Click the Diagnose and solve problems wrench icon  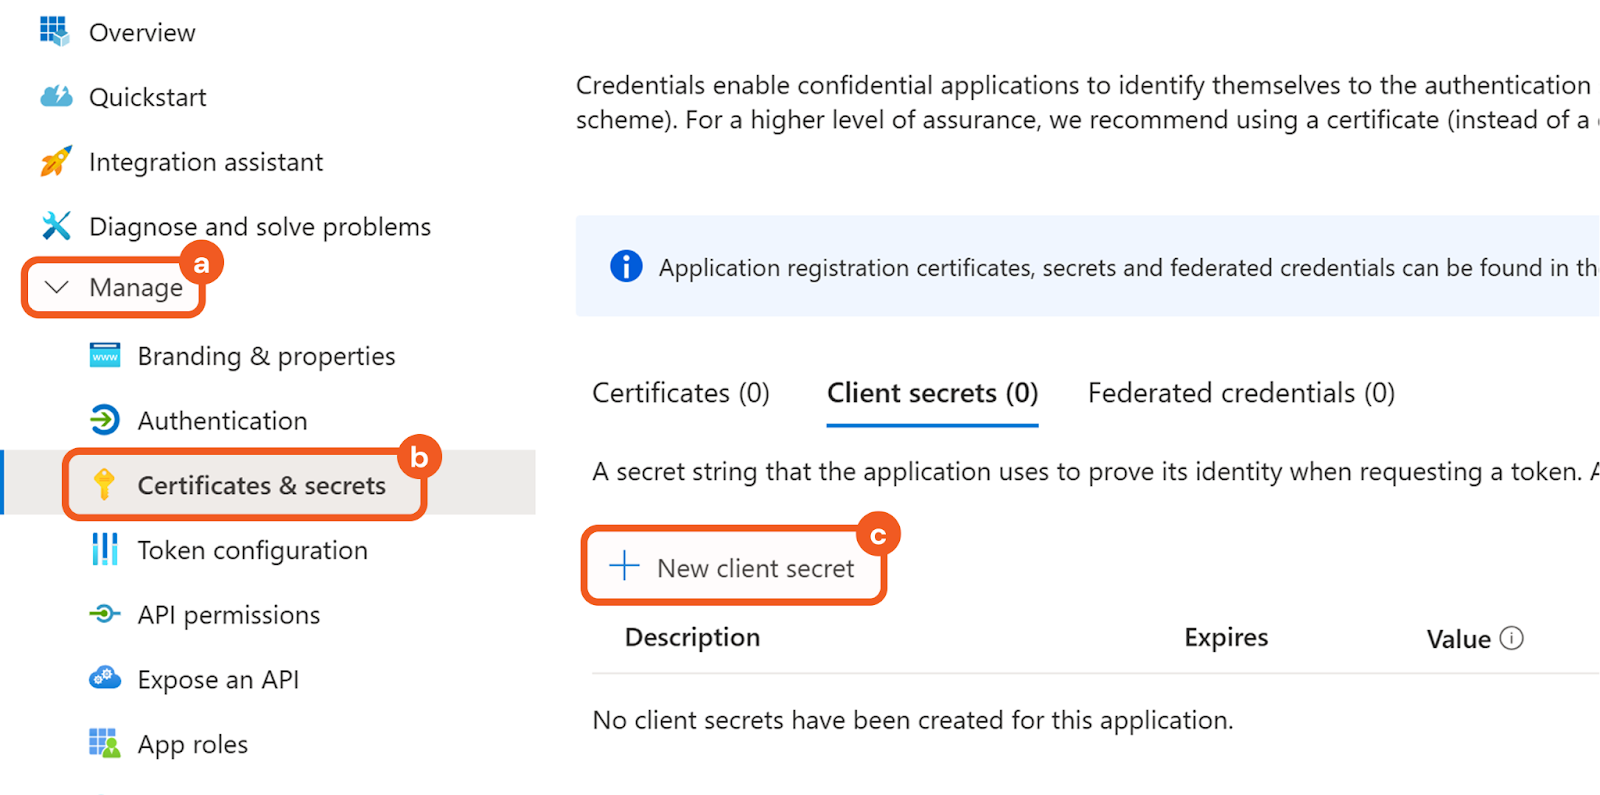56,226
